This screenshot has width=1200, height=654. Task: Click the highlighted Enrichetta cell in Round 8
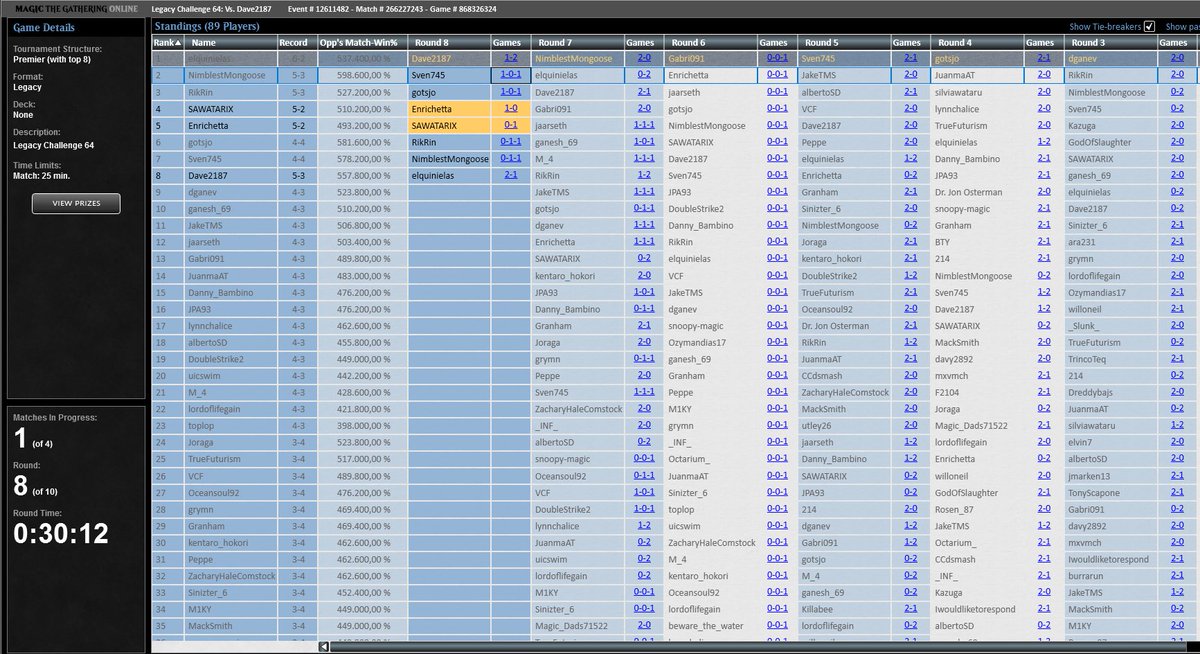449,108
